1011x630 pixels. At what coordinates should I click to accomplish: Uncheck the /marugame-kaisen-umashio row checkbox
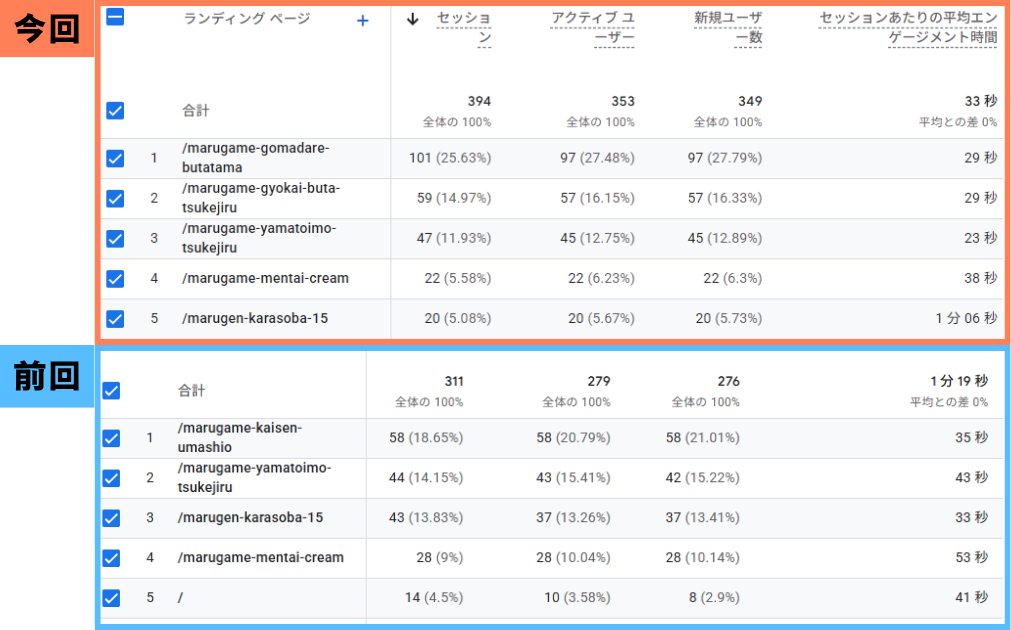click(x=112, y=438)
